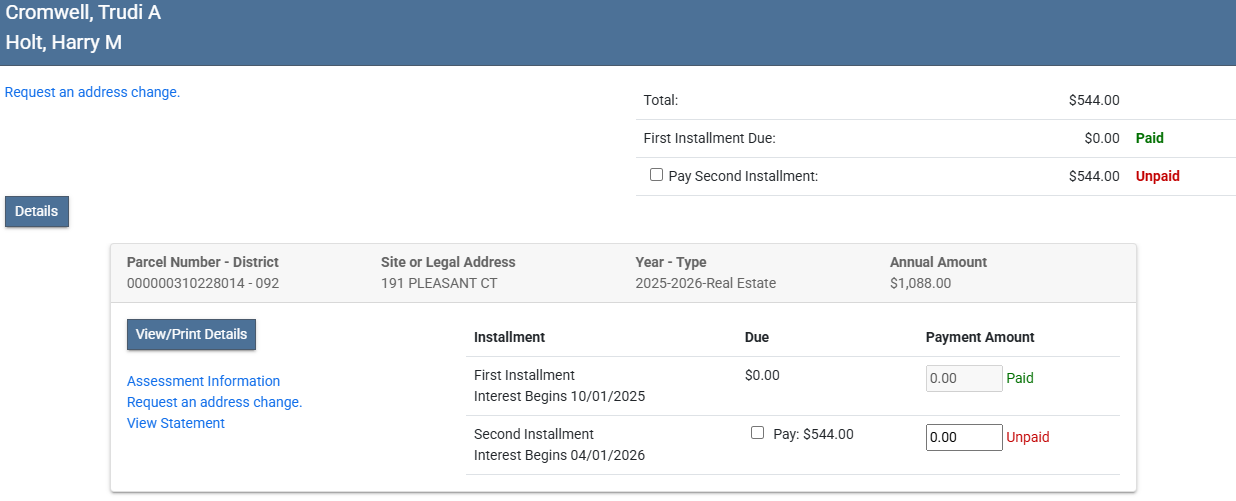Screen dimensions: 1236x501
Task: Open the View Statement link
Action: coord(175,423)
